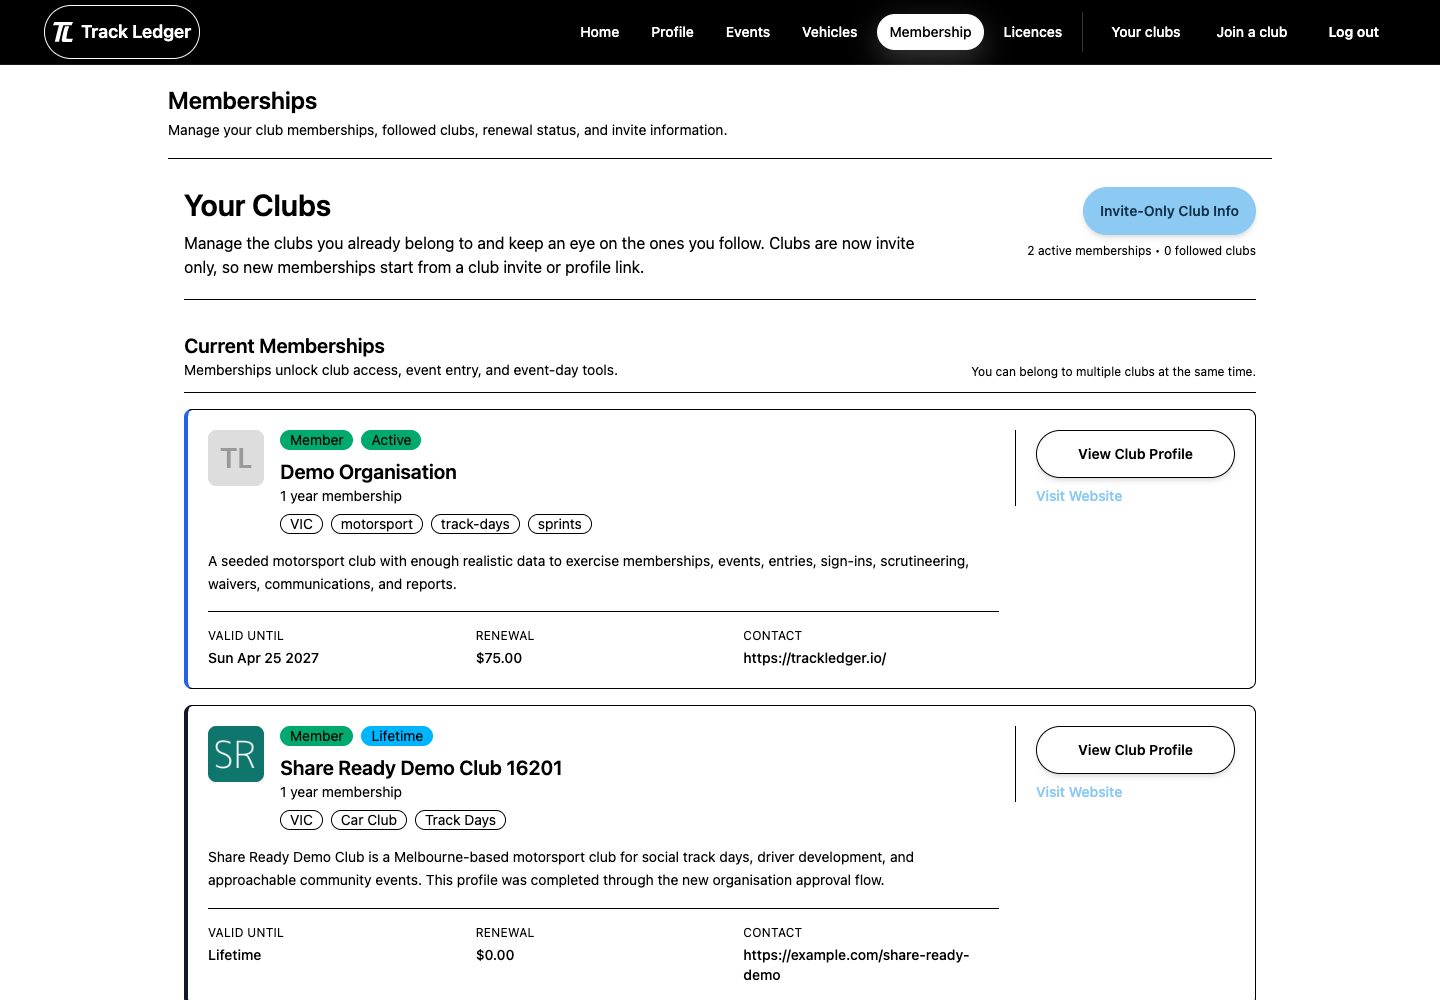Click the Car Club tag
Viewport: 1440px width, 1000px height.
coord(369,820)
